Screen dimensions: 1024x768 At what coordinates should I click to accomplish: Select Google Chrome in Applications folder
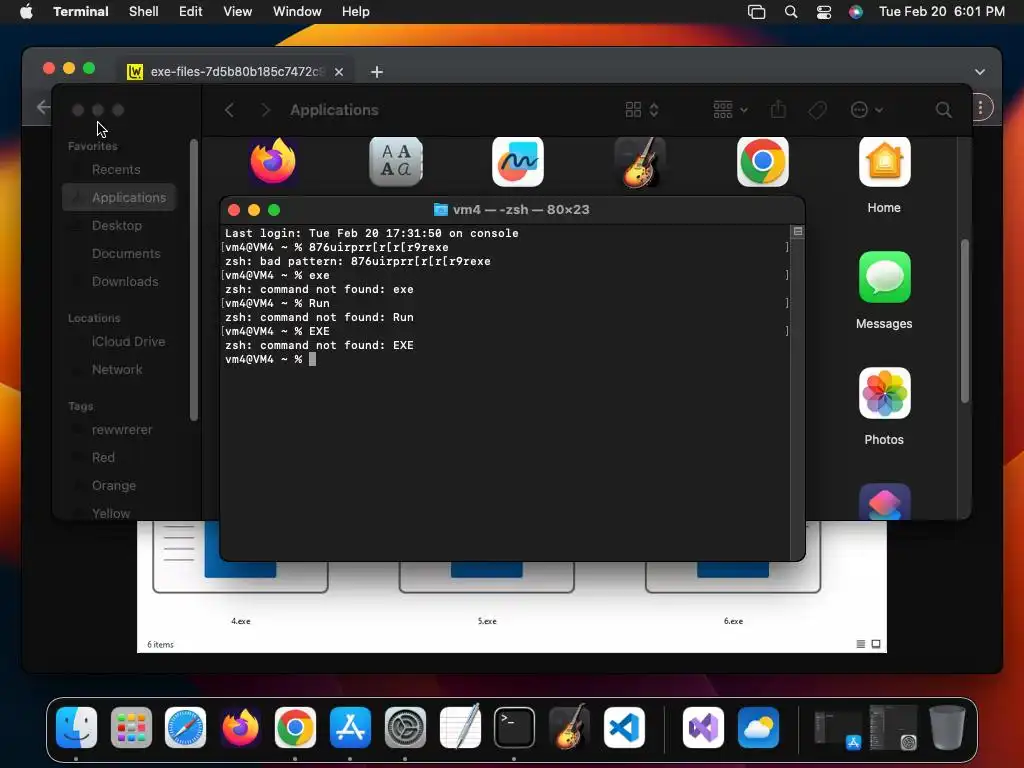tap(763, 161)
